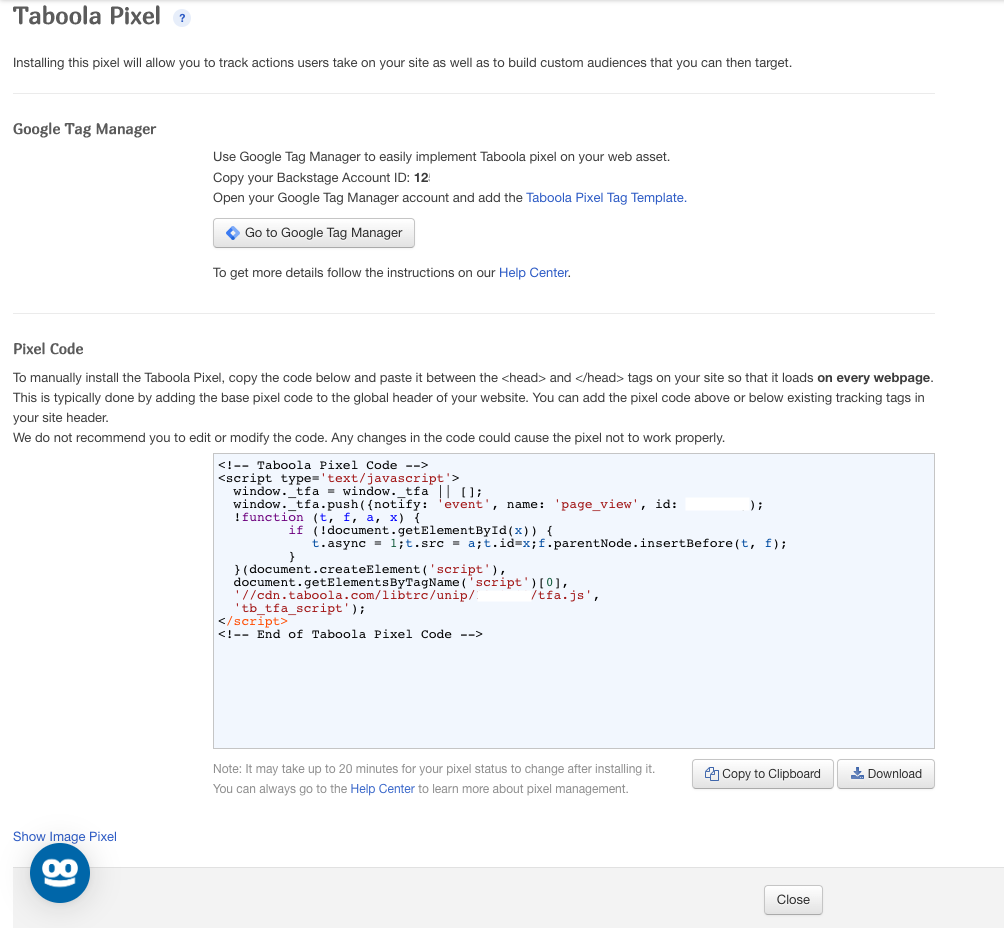Close the Taboola Pixel dialog

(x=793, y=900)
